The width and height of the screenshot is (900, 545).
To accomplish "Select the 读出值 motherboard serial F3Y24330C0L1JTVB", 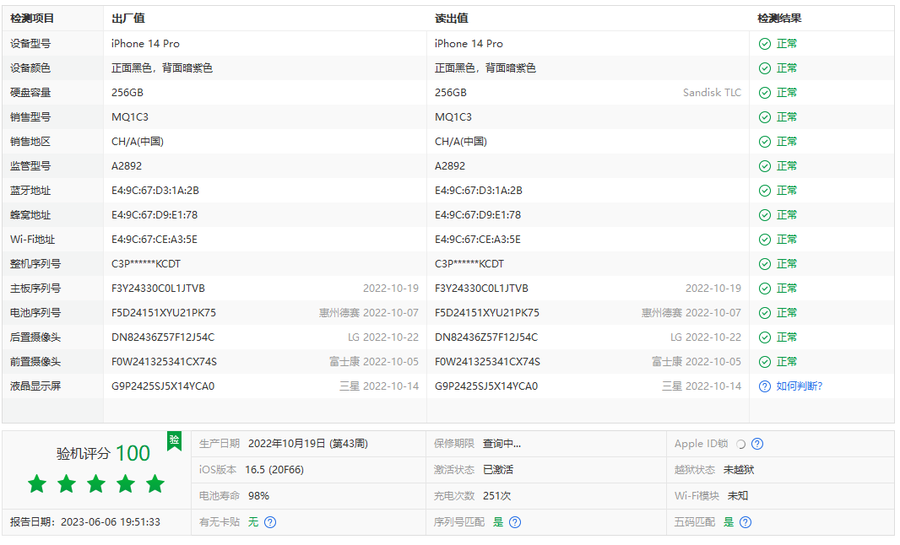I will (481, 289).
